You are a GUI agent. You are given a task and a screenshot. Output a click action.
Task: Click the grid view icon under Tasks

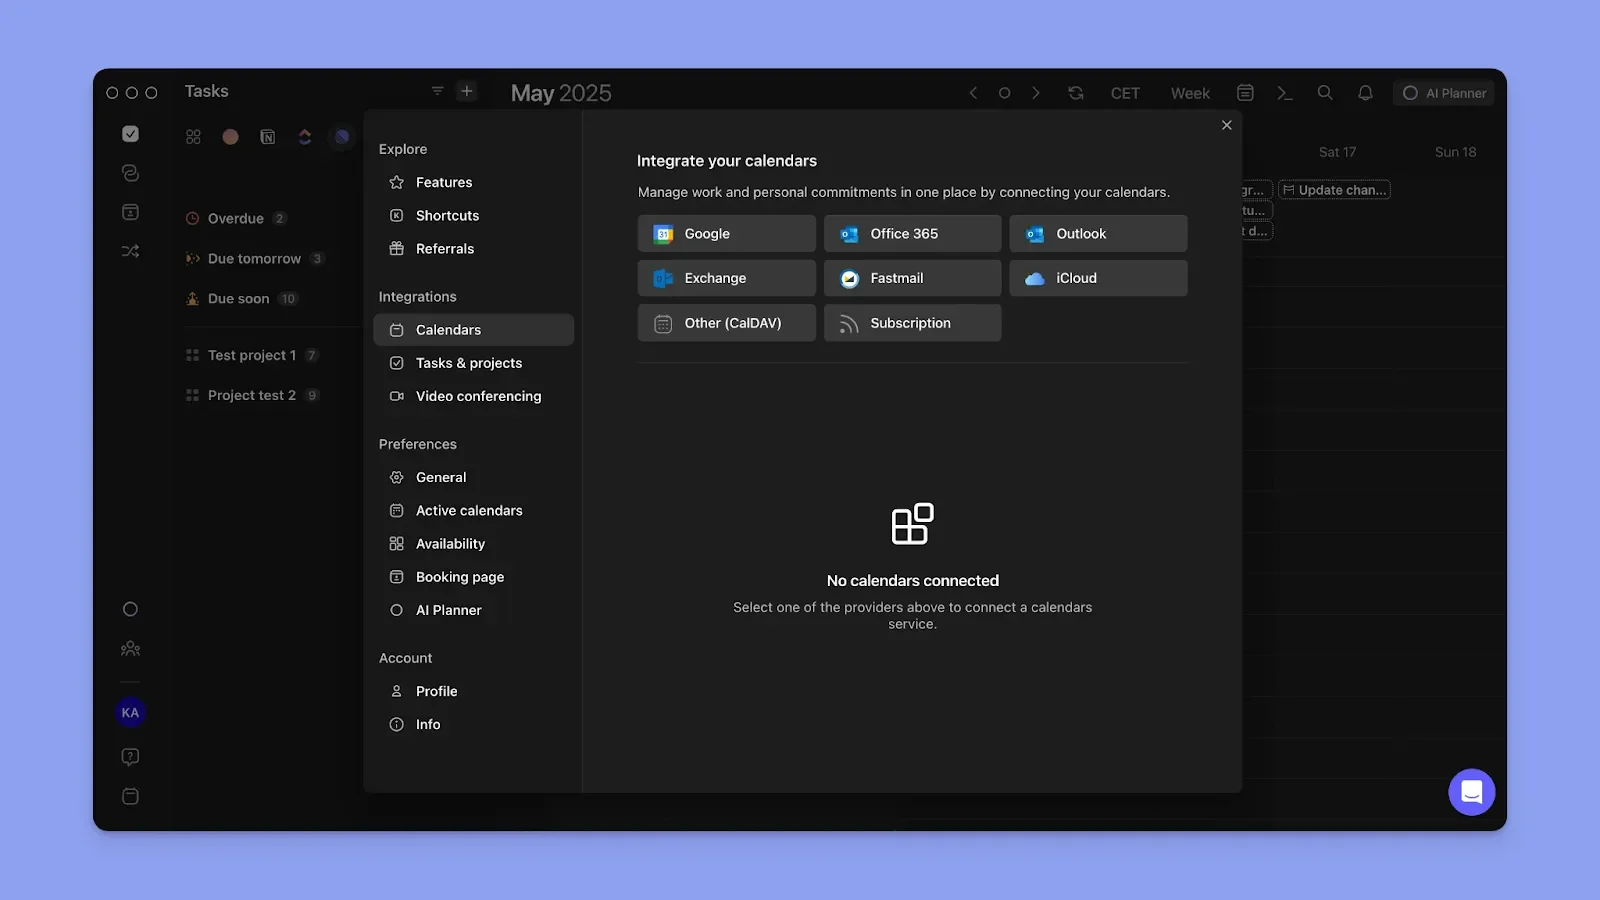[193, 136]
